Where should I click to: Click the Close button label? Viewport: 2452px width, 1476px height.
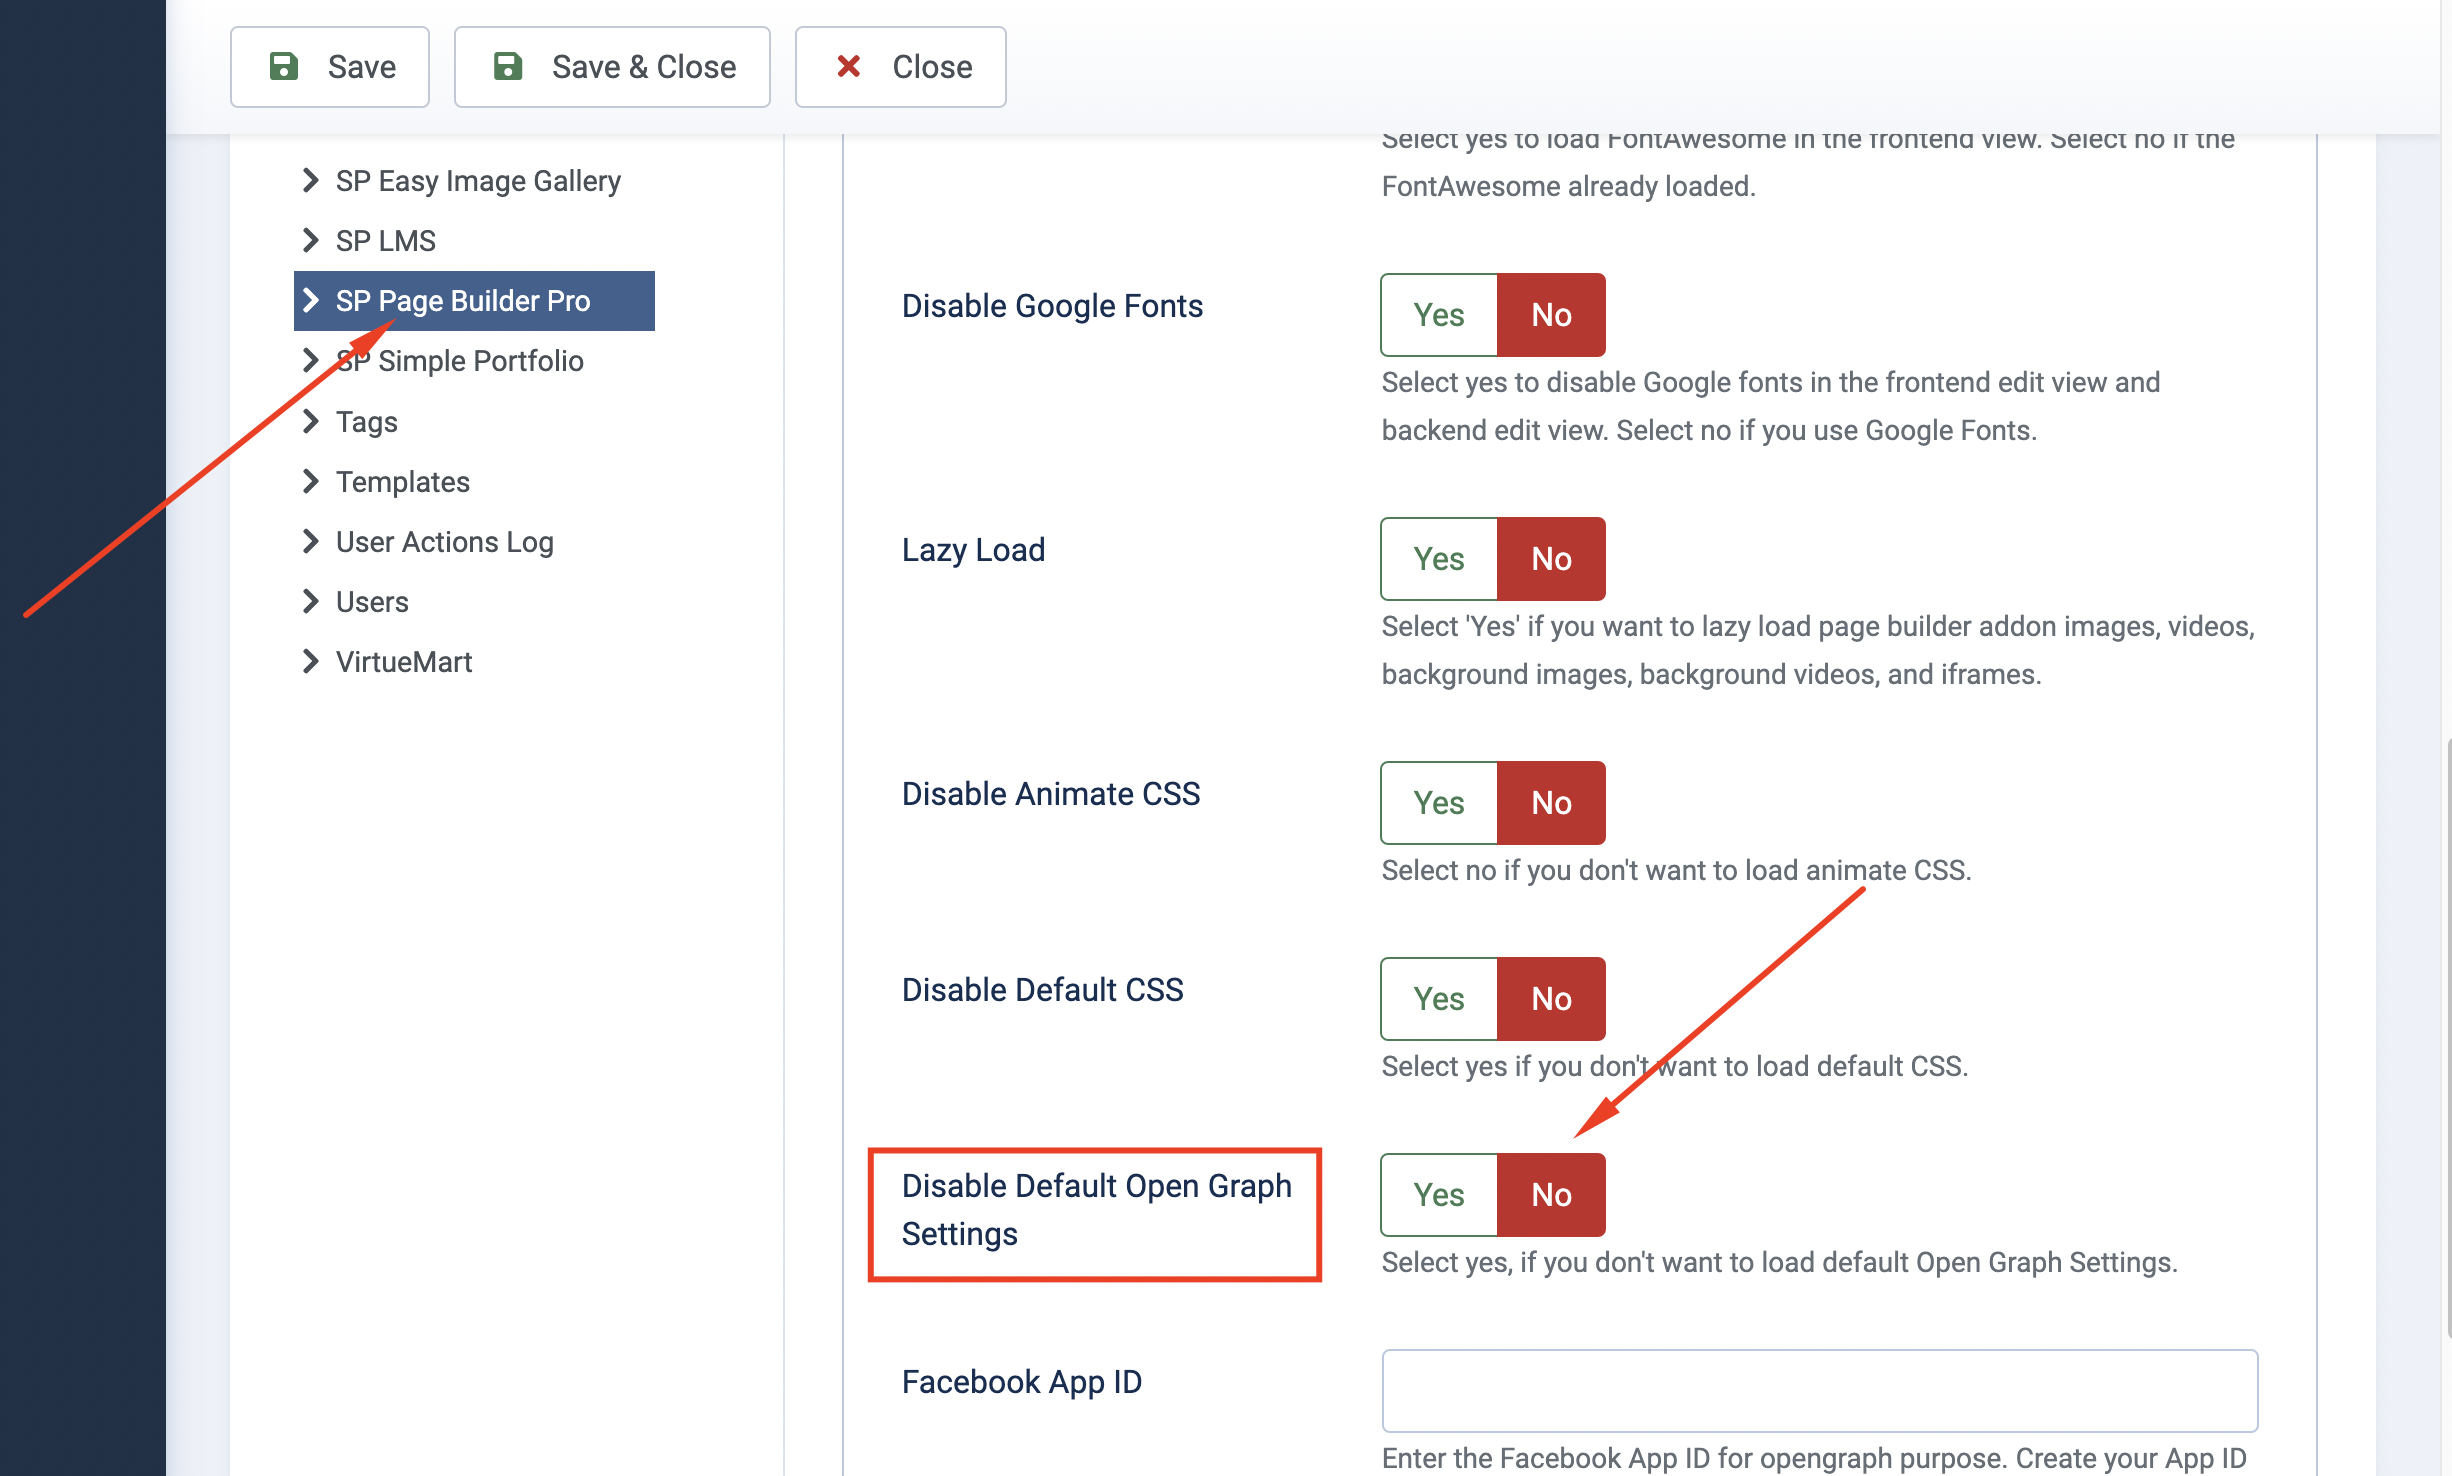coord(932,67)
